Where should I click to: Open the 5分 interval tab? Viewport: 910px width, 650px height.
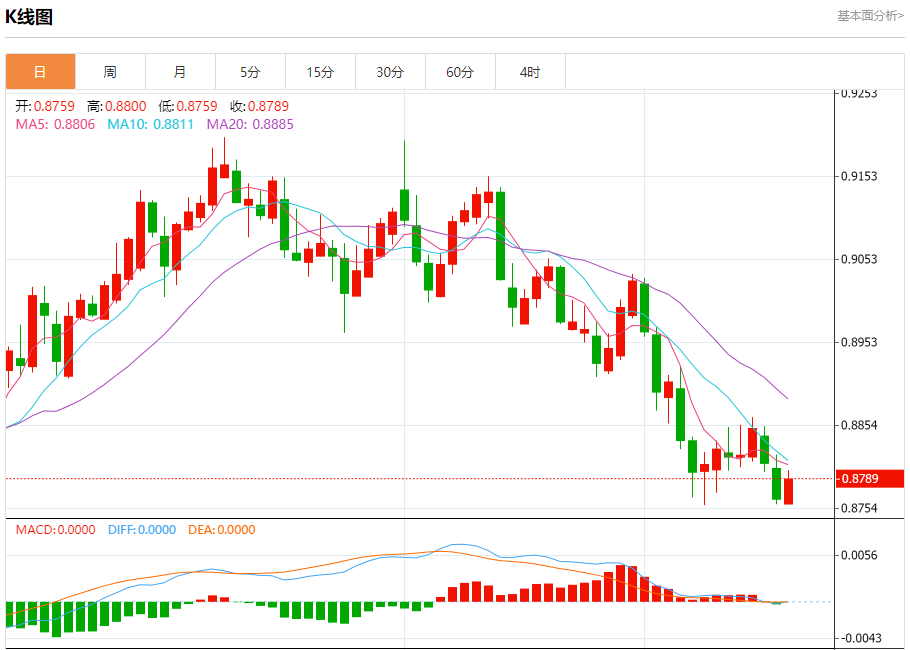250,72
